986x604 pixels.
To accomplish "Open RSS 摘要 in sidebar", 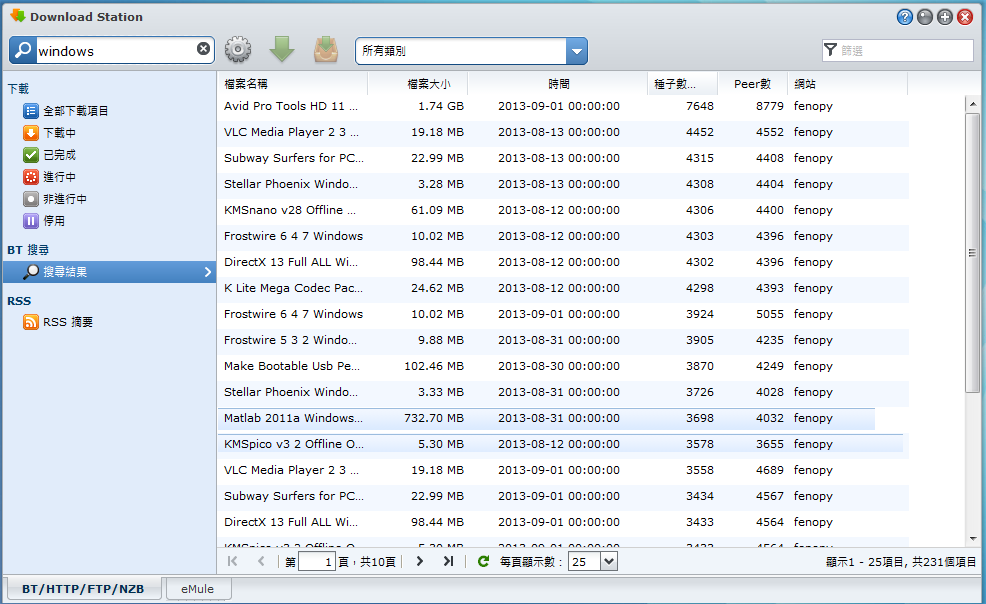I will click(58, 322).
